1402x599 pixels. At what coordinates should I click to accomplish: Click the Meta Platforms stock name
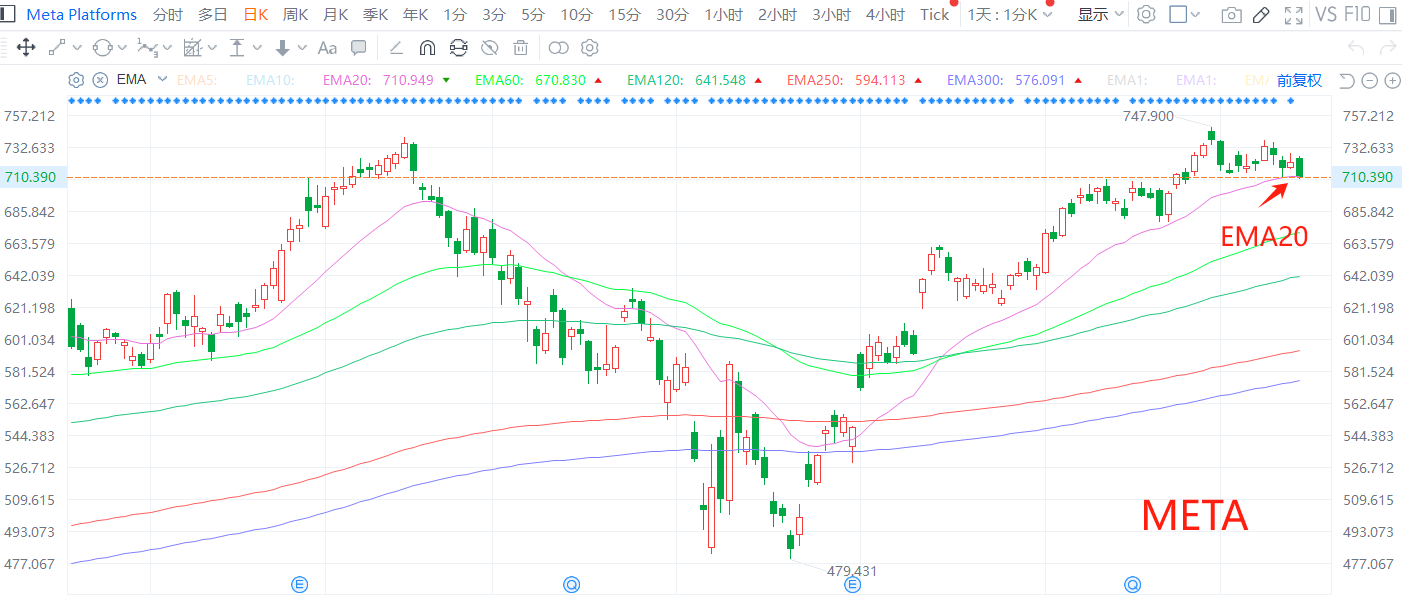click(x=82, y=15)
